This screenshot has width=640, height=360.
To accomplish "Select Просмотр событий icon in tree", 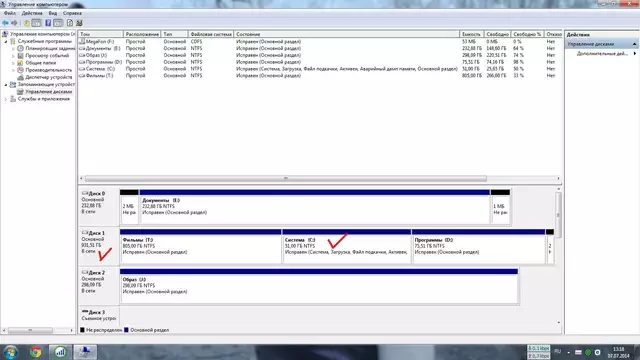I will tap(20, 56).
